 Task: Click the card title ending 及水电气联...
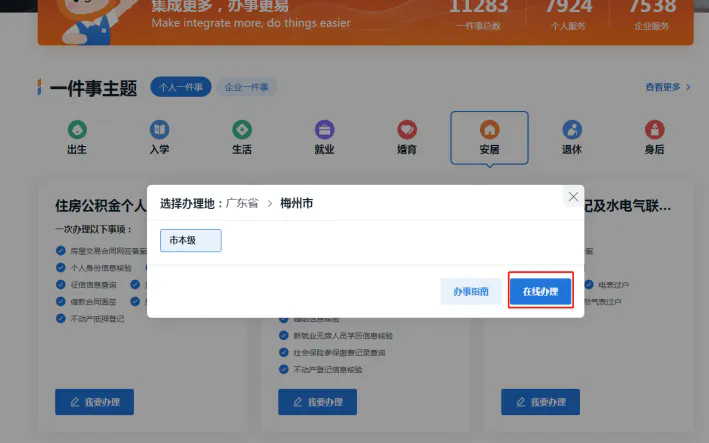628,206
